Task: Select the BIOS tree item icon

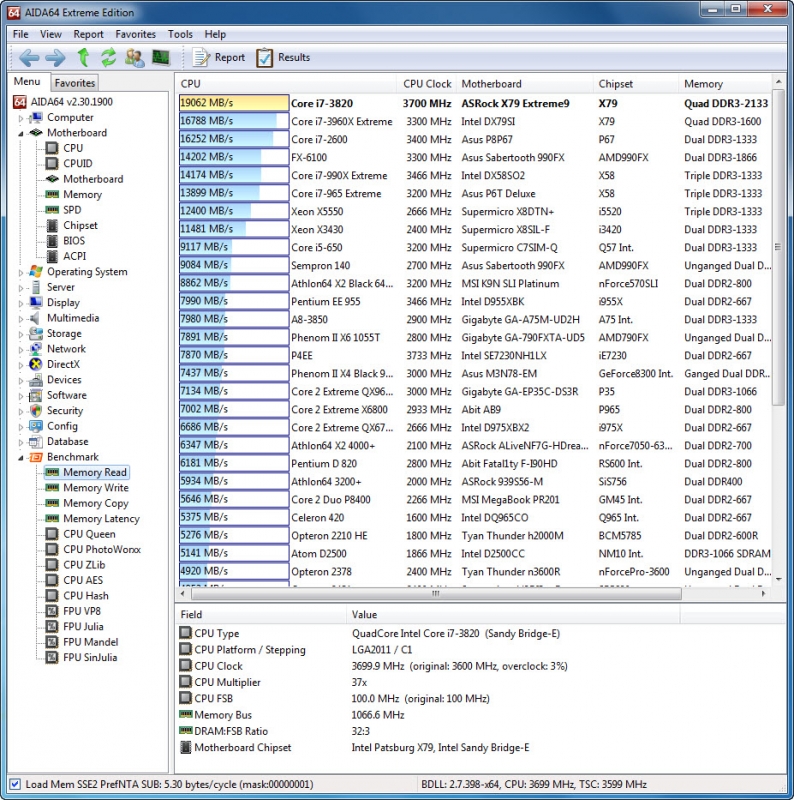Action: pyautogui.click(x=52, y=240)
